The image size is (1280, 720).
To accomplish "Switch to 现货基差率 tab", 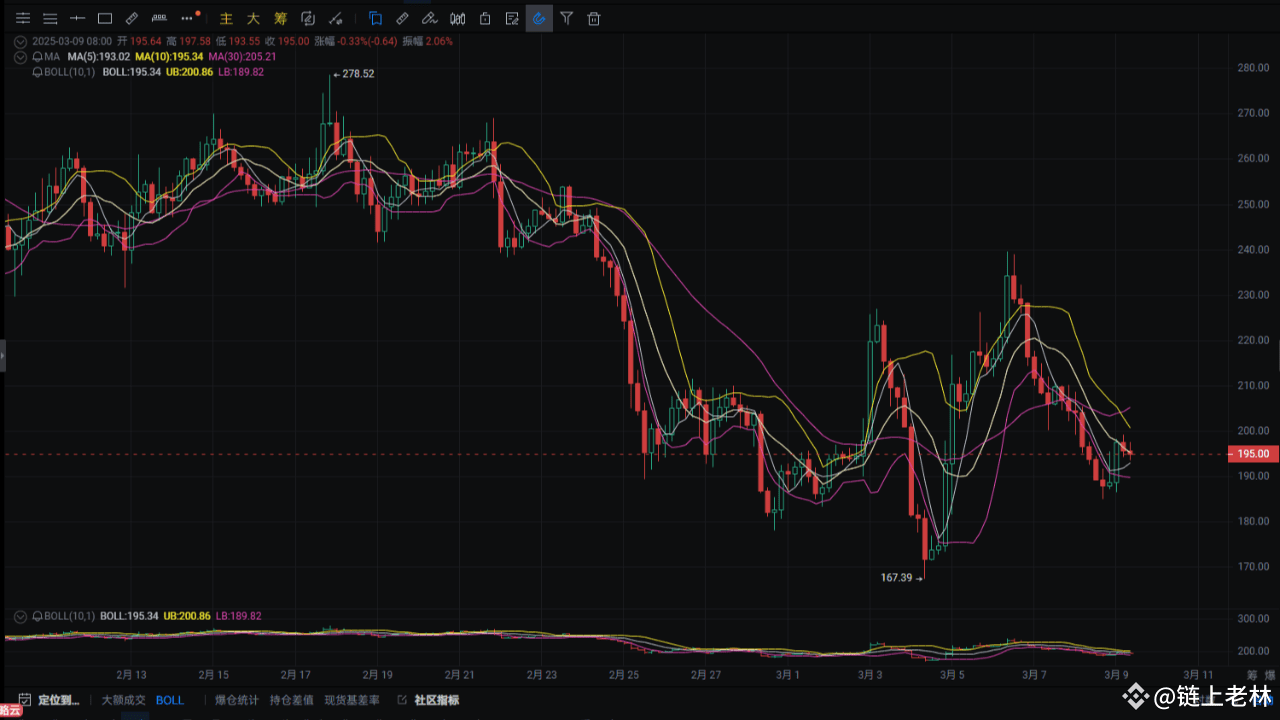I will pos(352,700).
